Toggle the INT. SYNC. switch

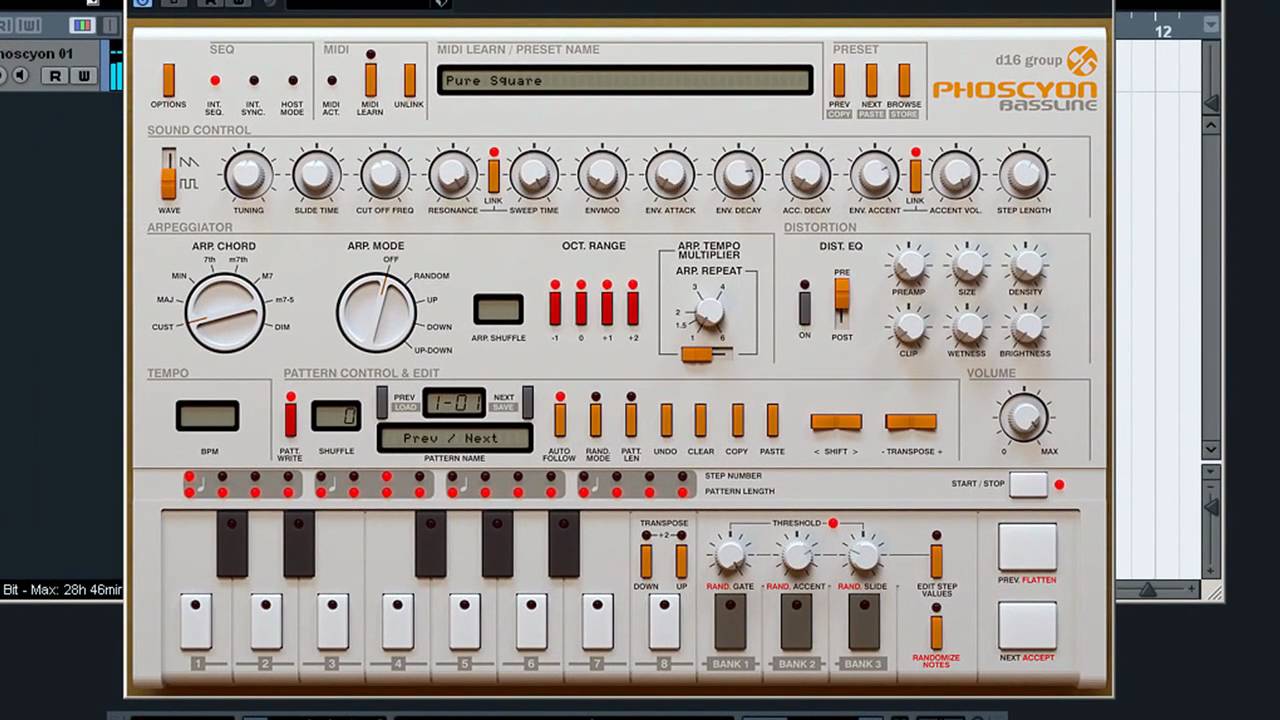(253, 80)
